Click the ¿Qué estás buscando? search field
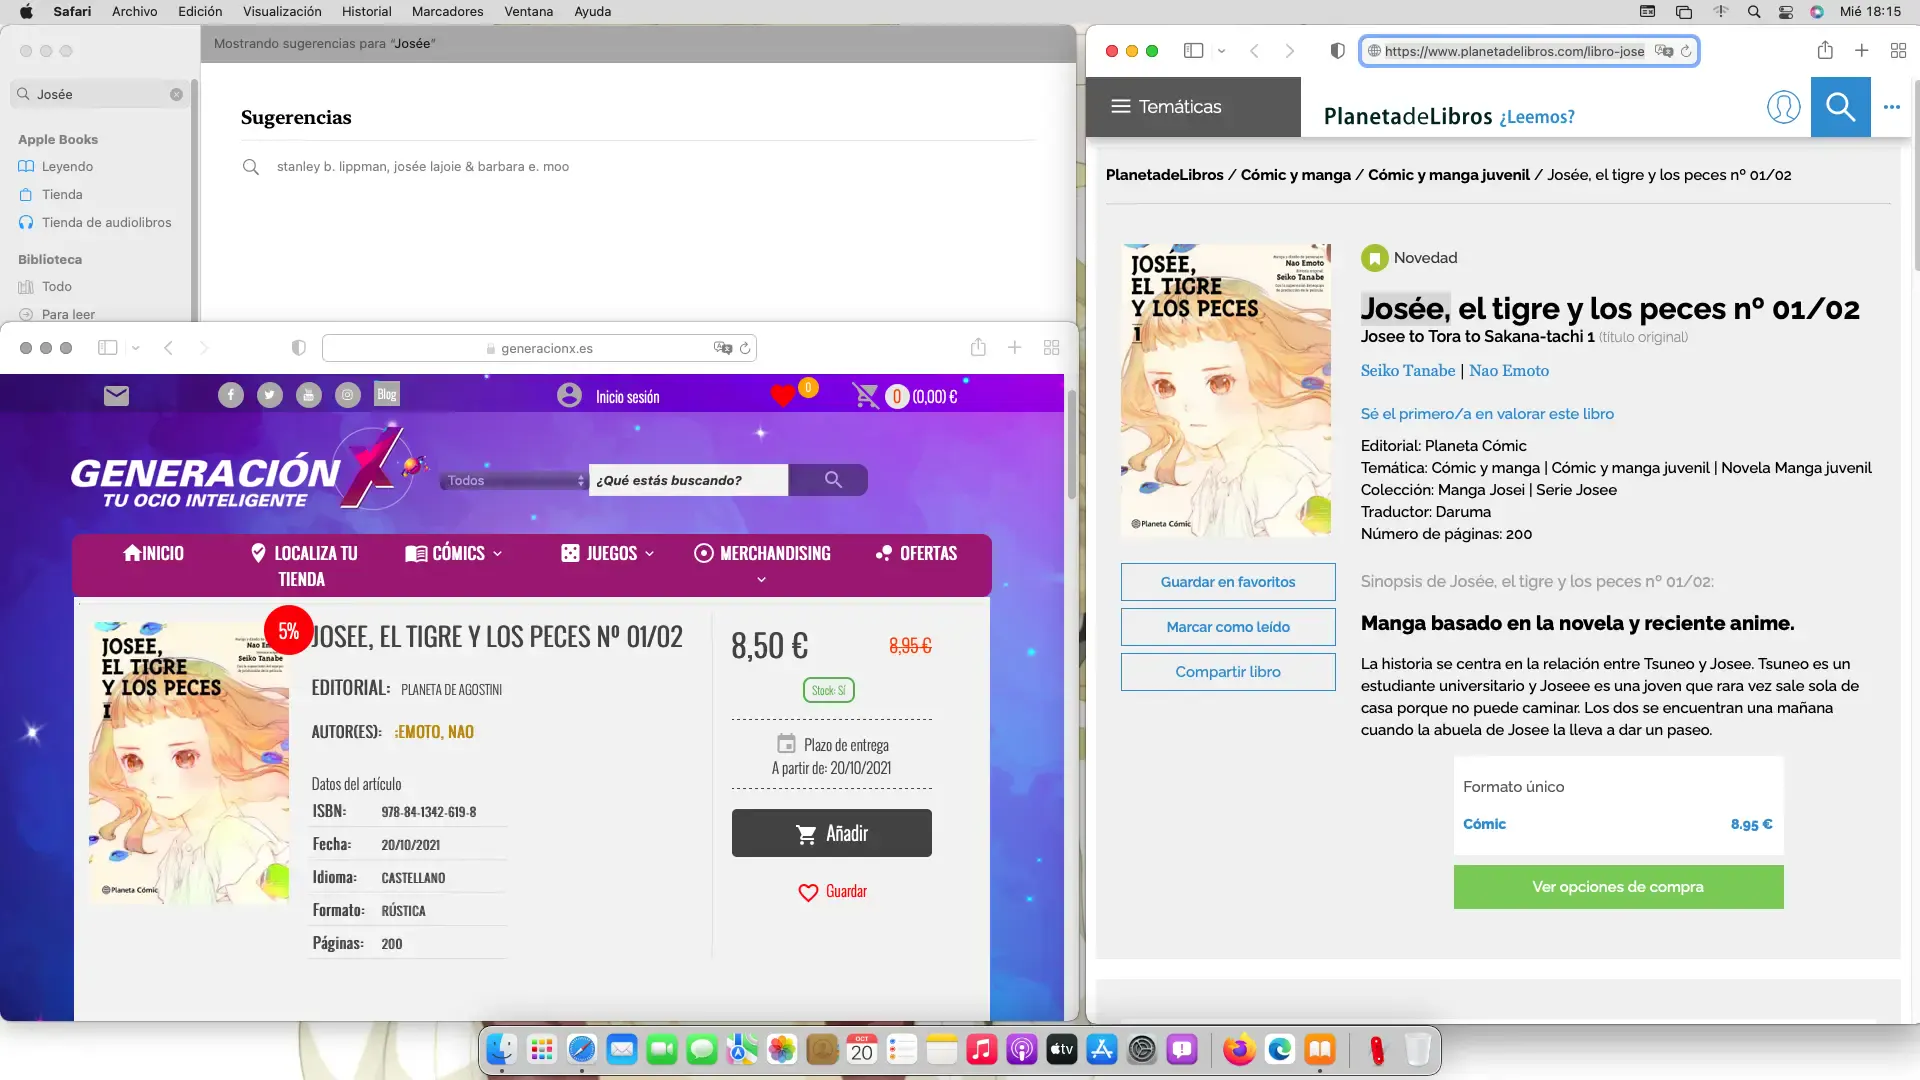 point(688,480)
